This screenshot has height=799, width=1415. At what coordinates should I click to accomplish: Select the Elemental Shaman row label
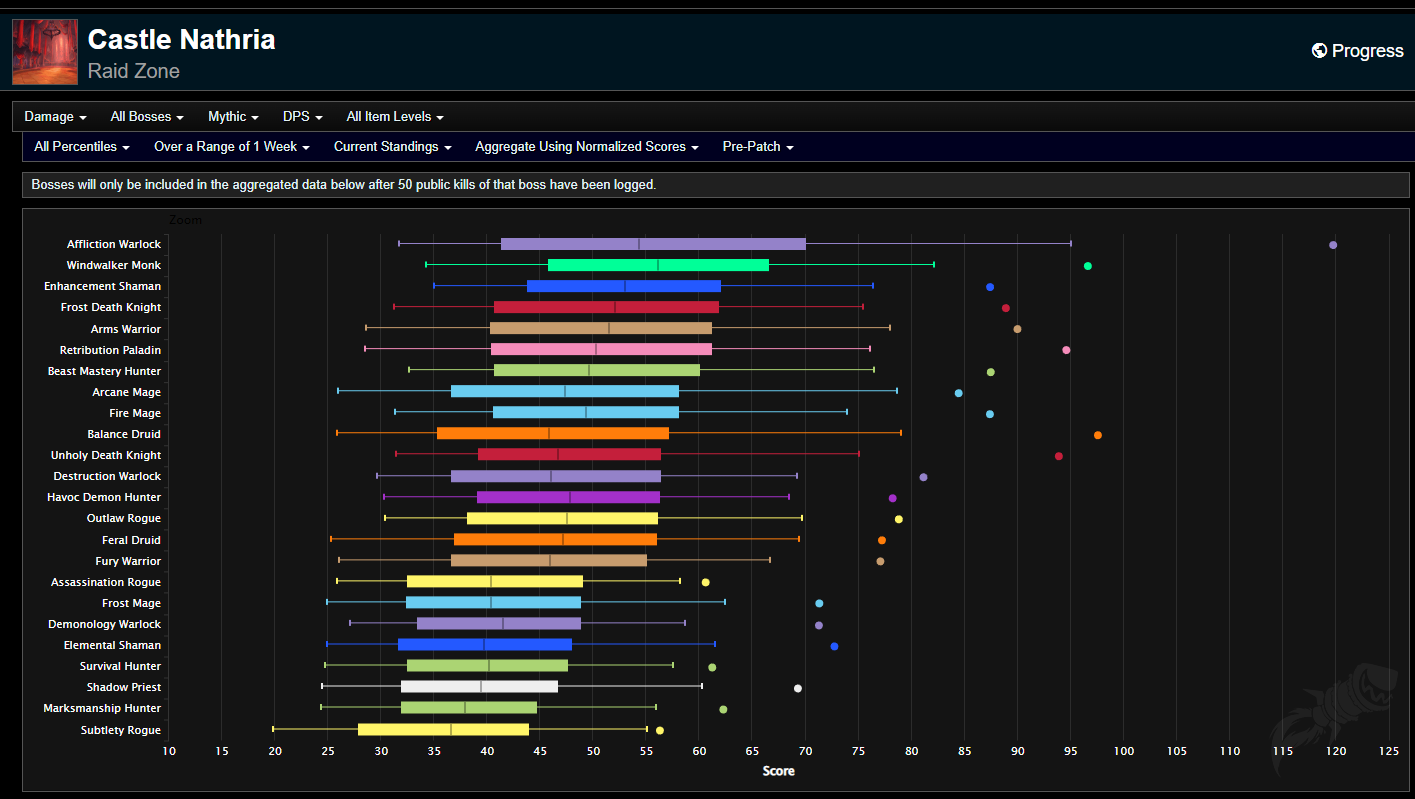pos(112,645)
